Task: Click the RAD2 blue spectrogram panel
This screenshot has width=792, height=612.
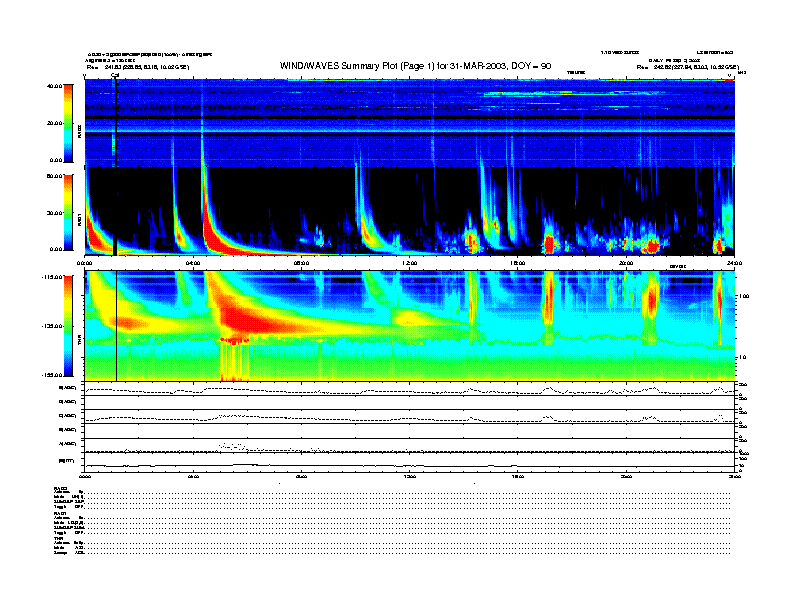Action: point(410,123)
